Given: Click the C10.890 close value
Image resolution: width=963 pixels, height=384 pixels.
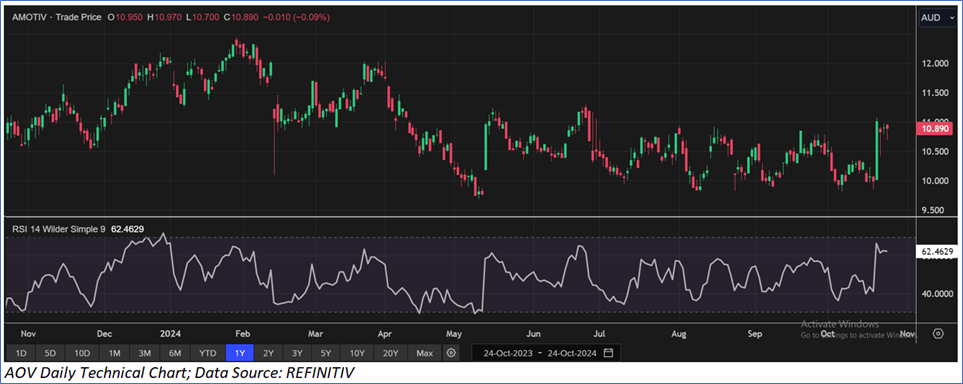Looking at the screenshot, I should click(241, 18).
